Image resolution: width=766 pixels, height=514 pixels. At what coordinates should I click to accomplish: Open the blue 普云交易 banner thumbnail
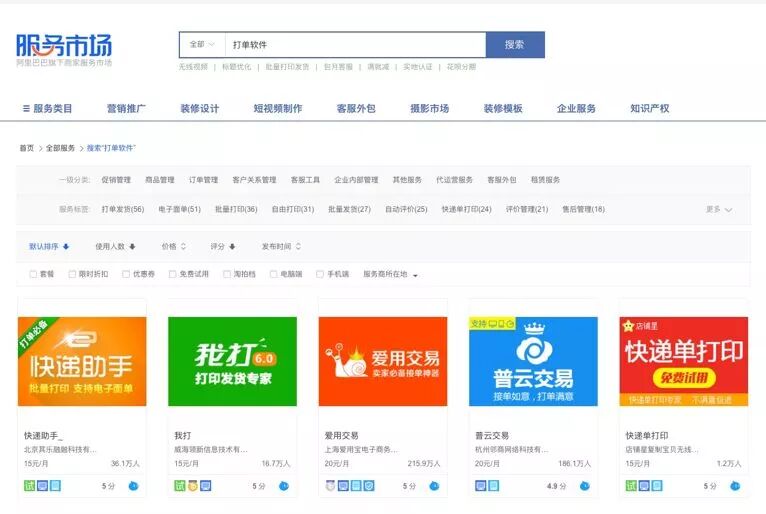[533, 361]
